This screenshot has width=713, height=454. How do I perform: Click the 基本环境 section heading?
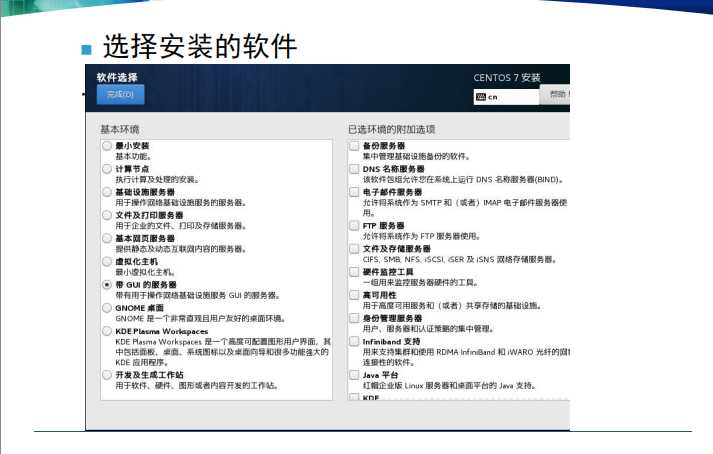120,130
